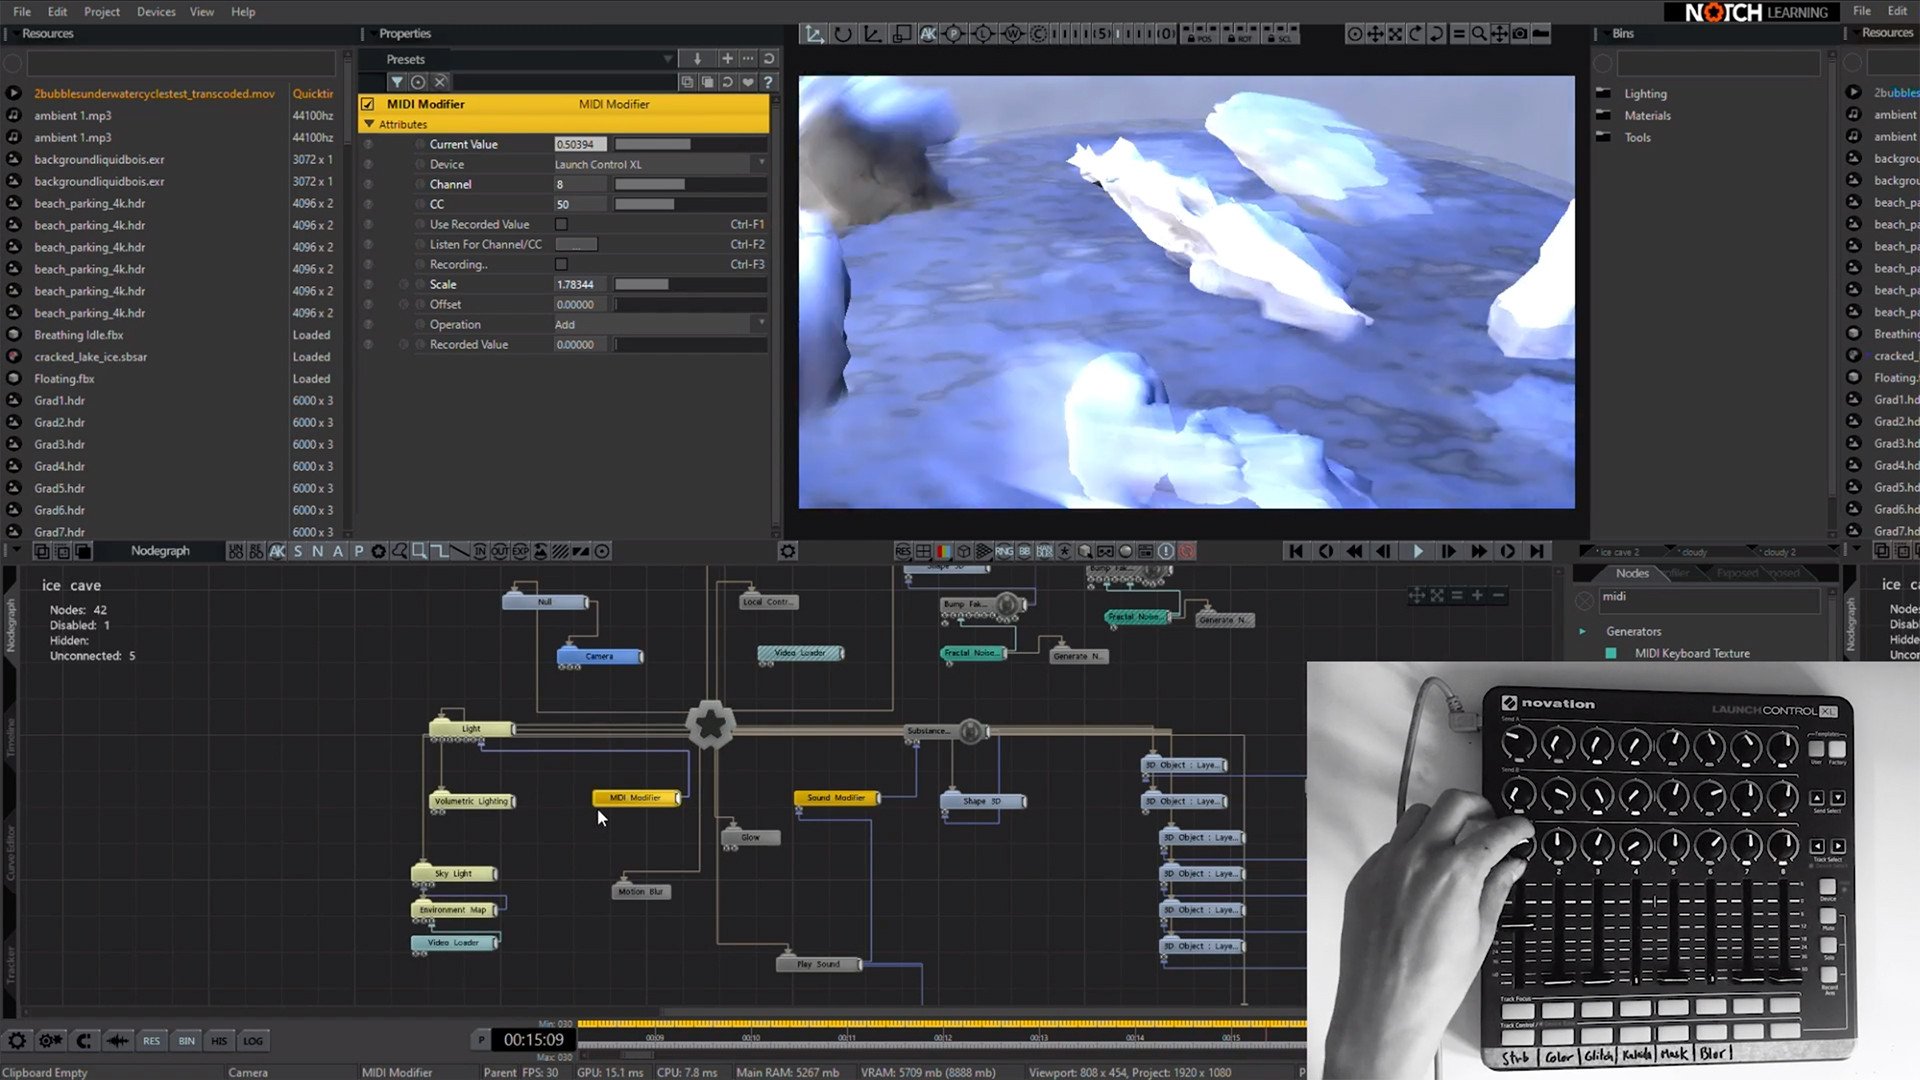The width and height of the screenshot is (1920, 1080).
Task: Click the camera snapshot icon in viewport toolbar
Action: coord(1520,34)
